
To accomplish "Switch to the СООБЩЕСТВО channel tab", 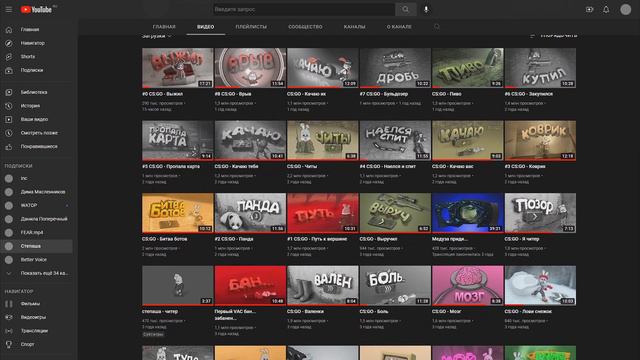I will pos(305,27).
